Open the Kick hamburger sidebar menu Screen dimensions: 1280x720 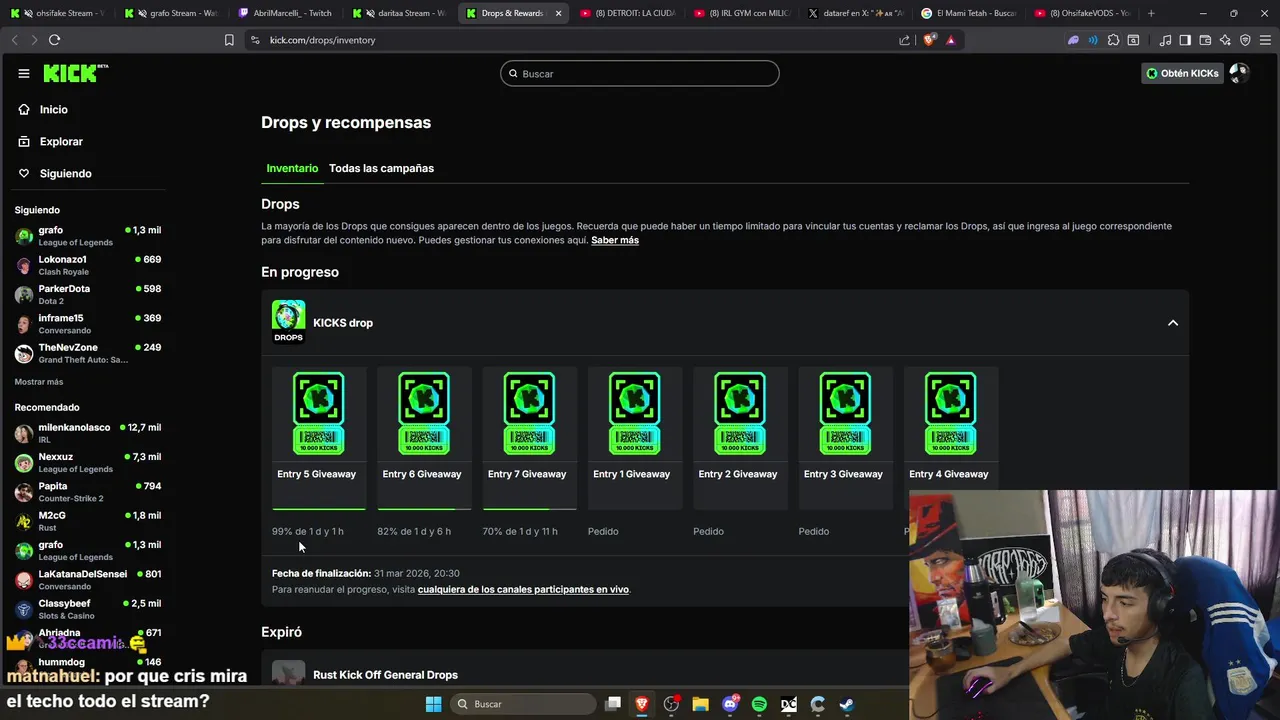[23, 73]
